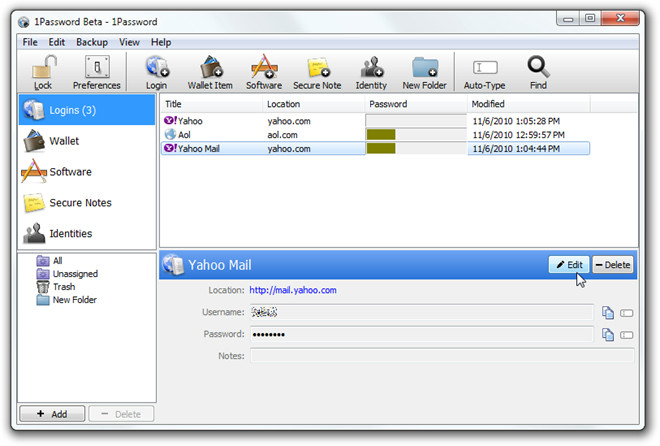
Task: Click the Add folder button
Action: click(52, 414)
